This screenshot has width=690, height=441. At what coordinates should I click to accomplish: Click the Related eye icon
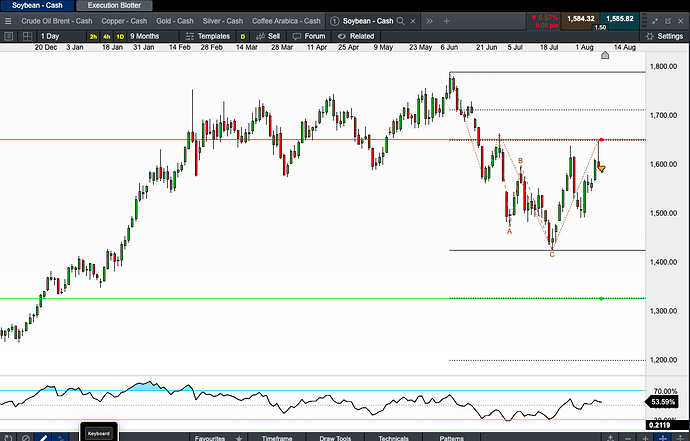pos(342,36)
